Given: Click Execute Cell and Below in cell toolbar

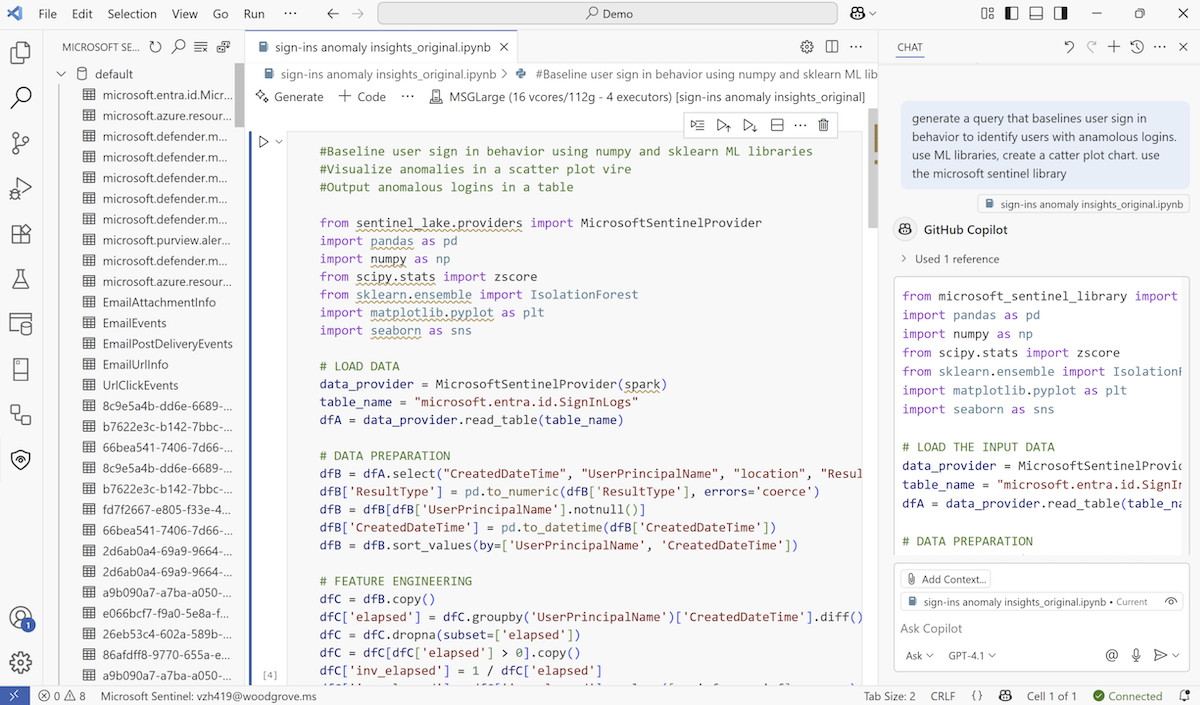Looking at the screenshot, I should pos(750,125).
